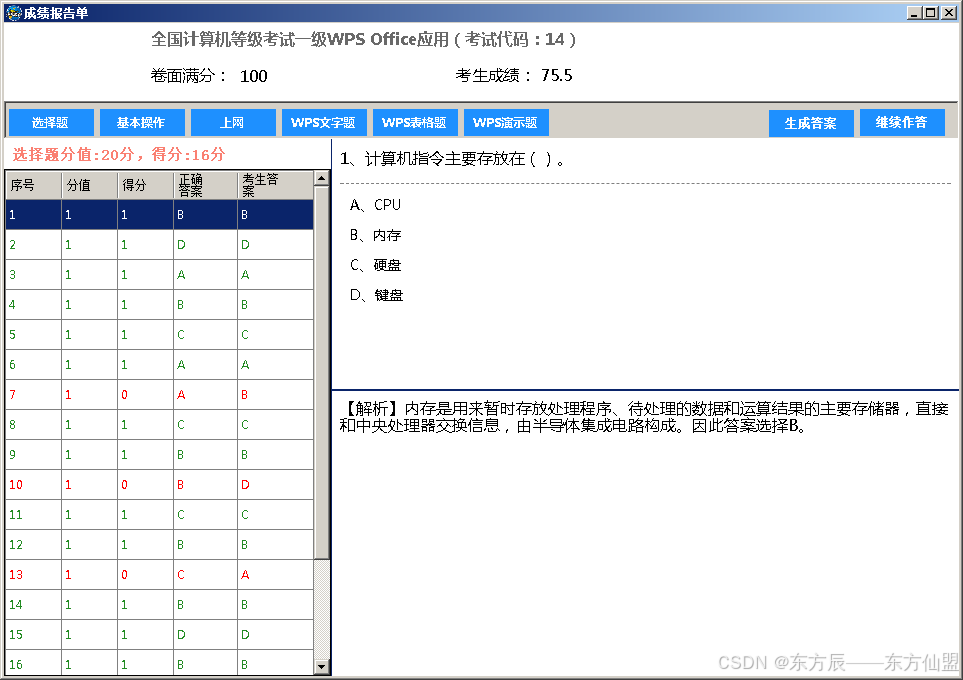Select question row 12 in the table

[x=160, y=545]
